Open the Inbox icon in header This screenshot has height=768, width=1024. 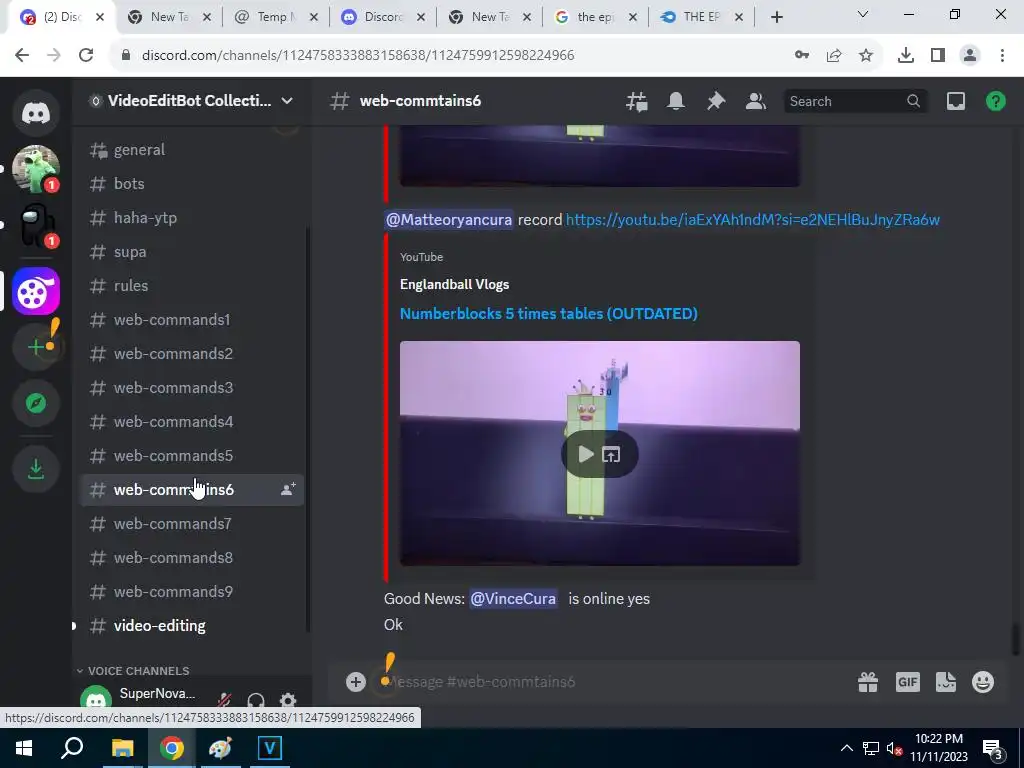pyautogui.click(x=956, y=101)
